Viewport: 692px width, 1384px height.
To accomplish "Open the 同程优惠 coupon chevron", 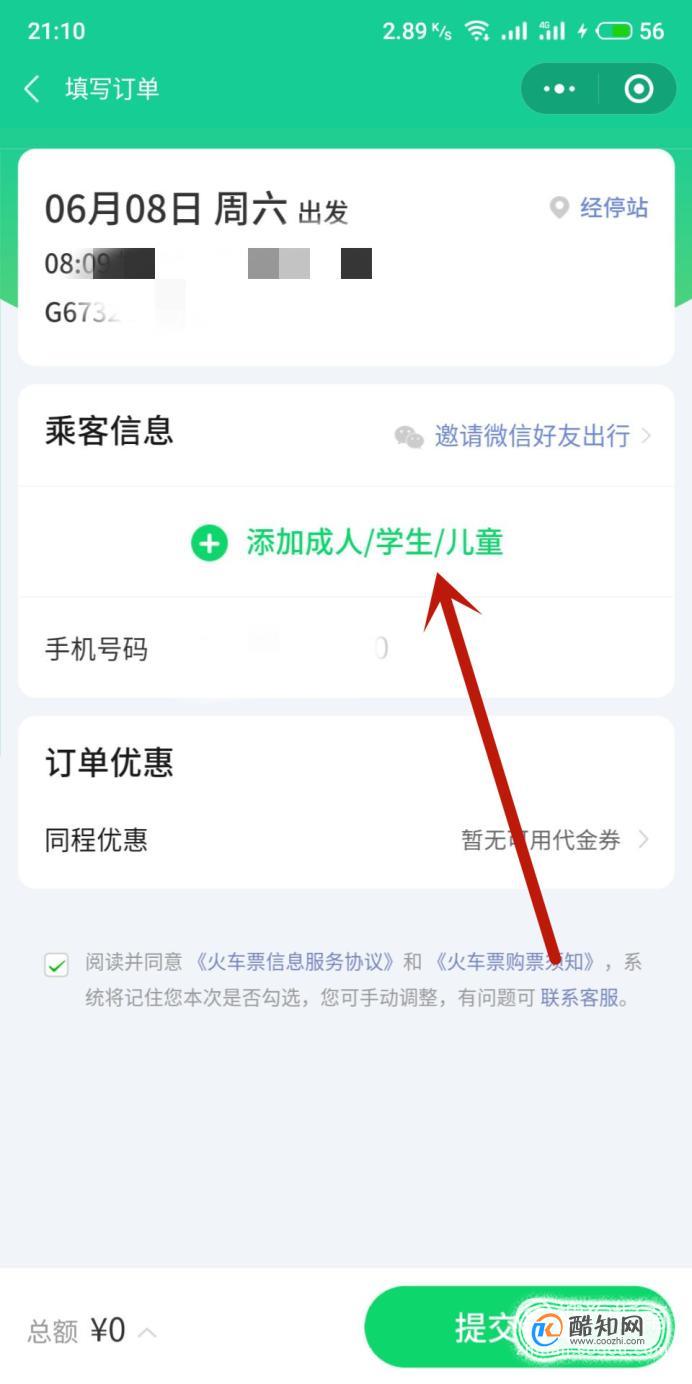I will pos(643,839).
